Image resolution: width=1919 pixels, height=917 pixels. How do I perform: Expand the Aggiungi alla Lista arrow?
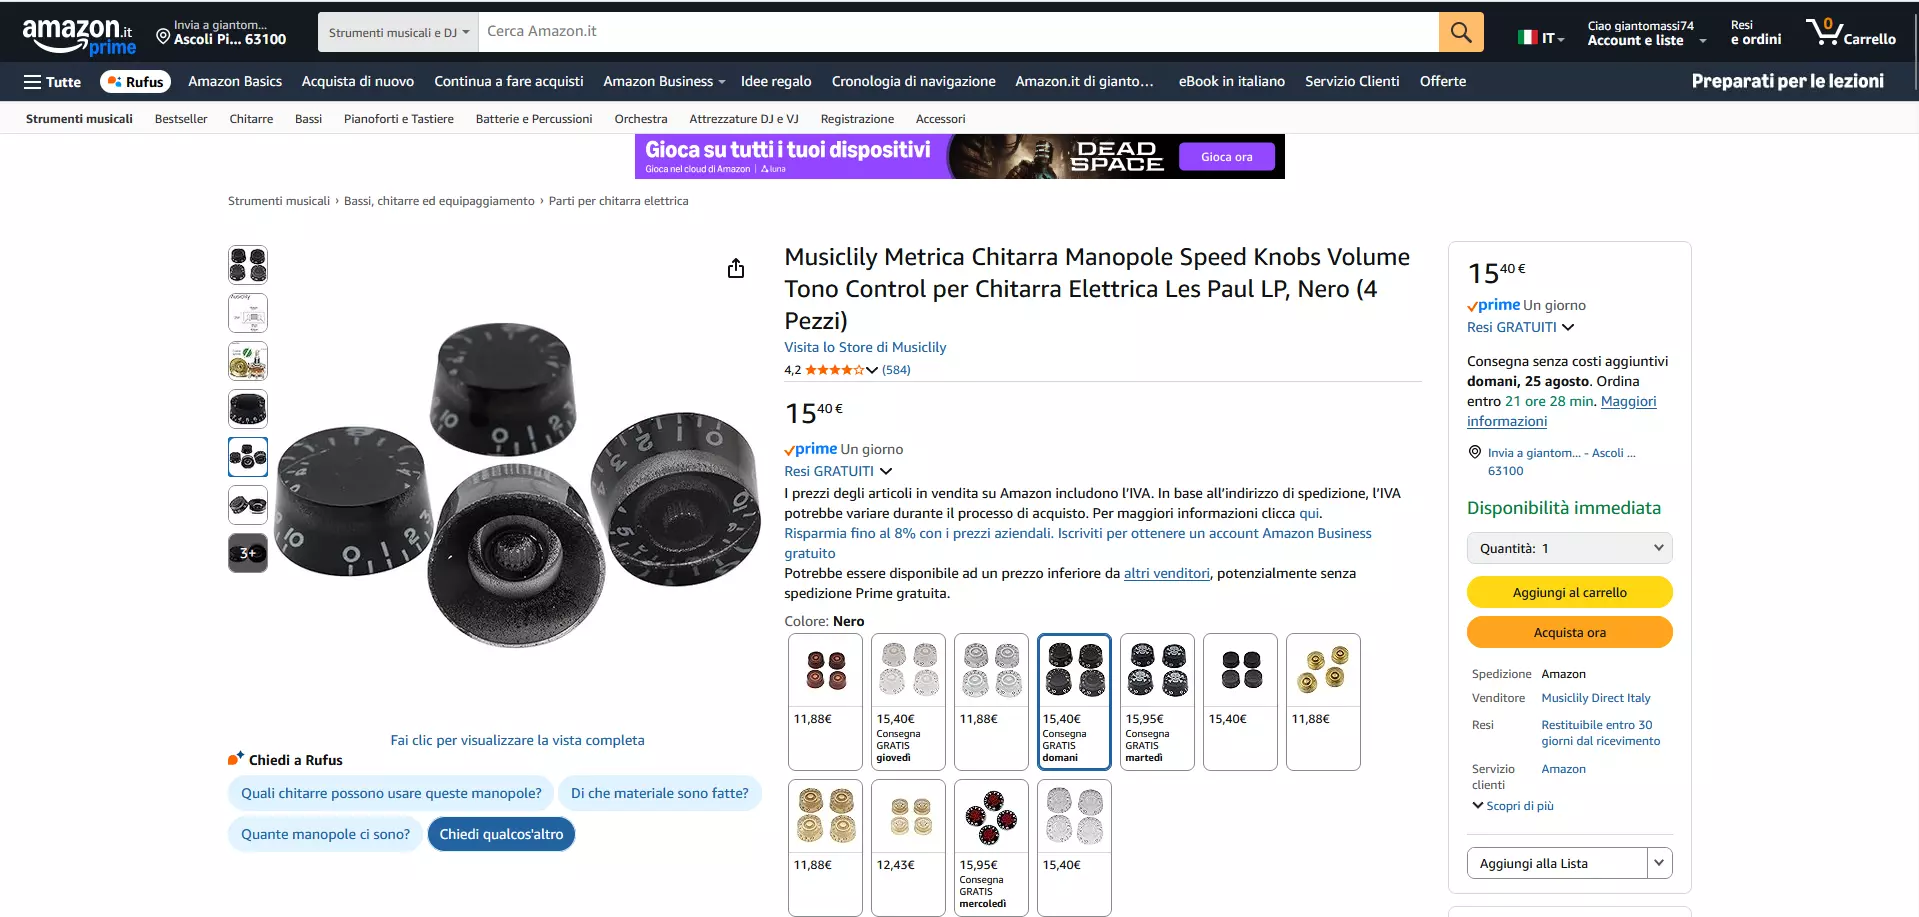click(x=1660, y=863)
